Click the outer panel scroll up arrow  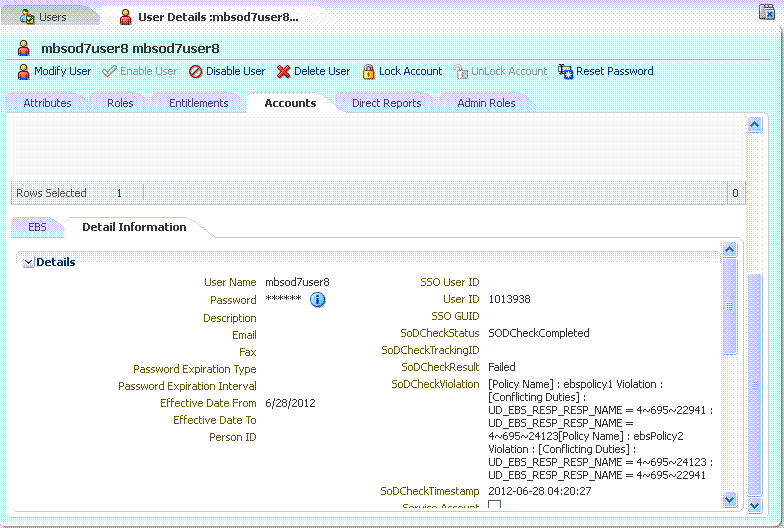(754, 124)
